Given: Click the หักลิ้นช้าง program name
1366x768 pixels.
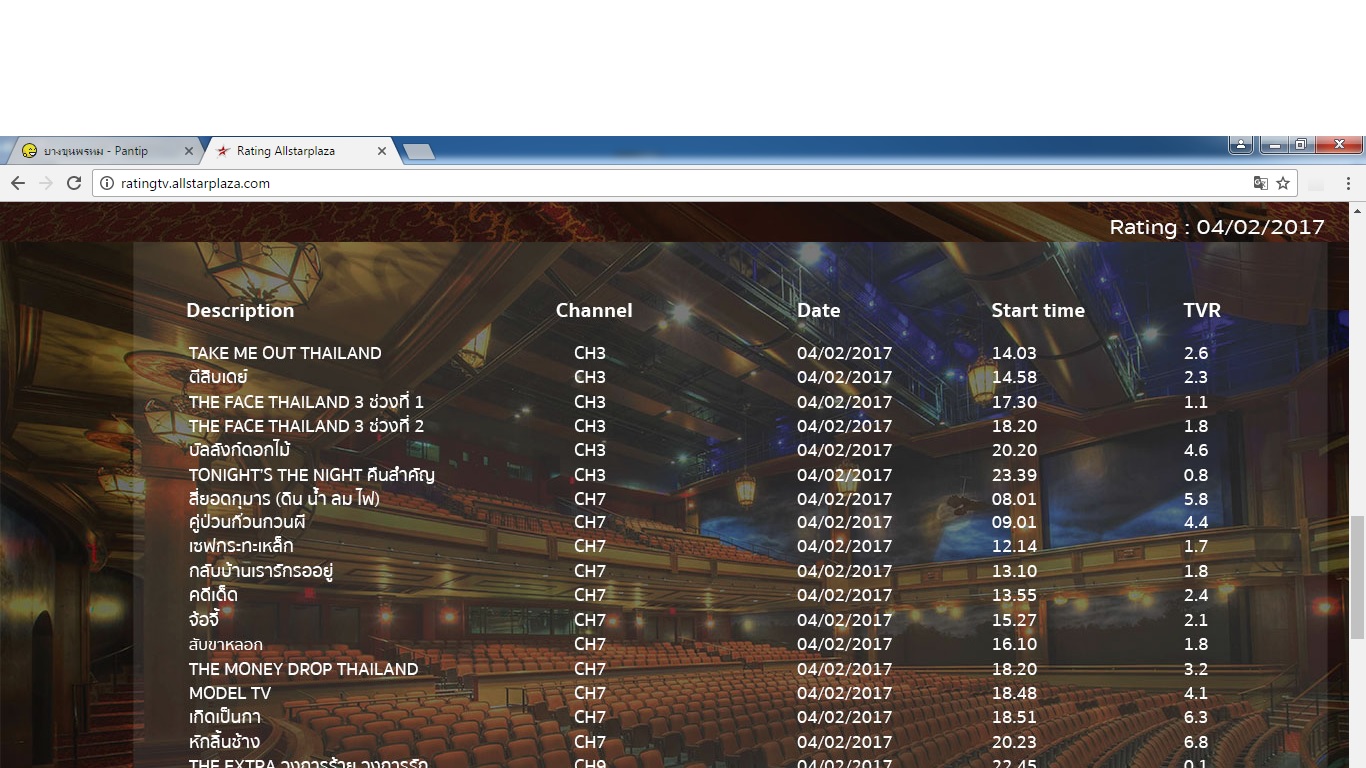Looking at the screenshot, I should (224, 742).
